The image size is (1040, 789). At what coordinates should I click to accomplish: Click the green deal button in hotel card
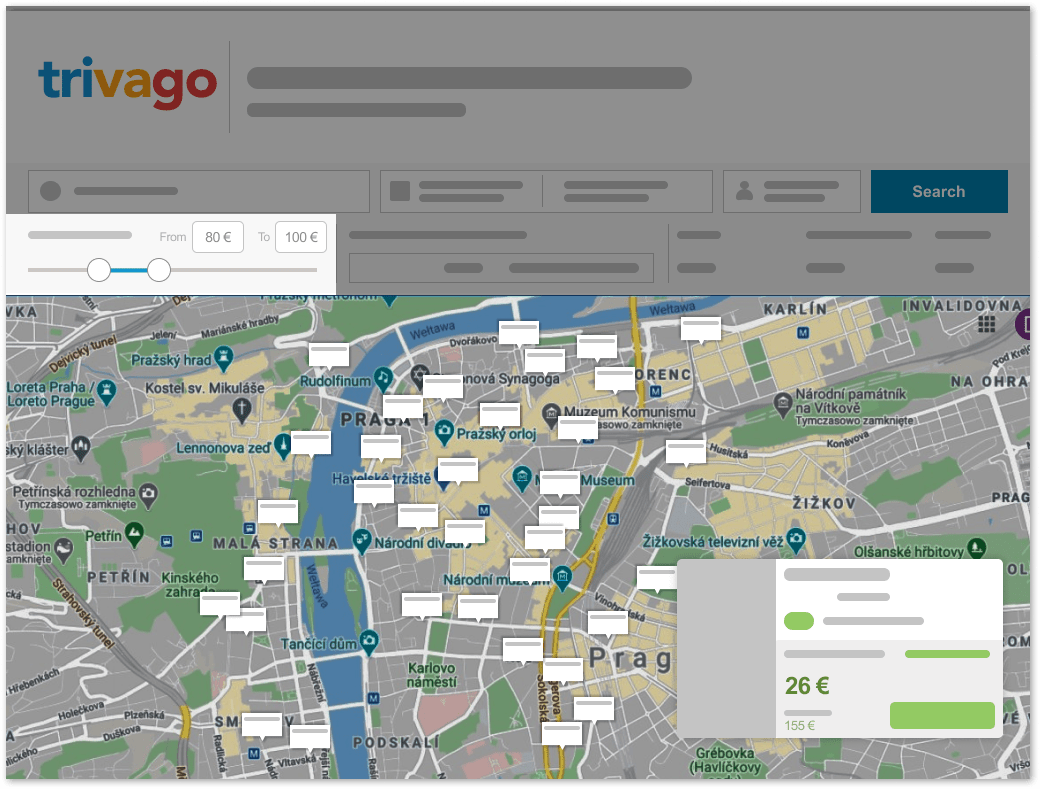click(x=941, y=715)
